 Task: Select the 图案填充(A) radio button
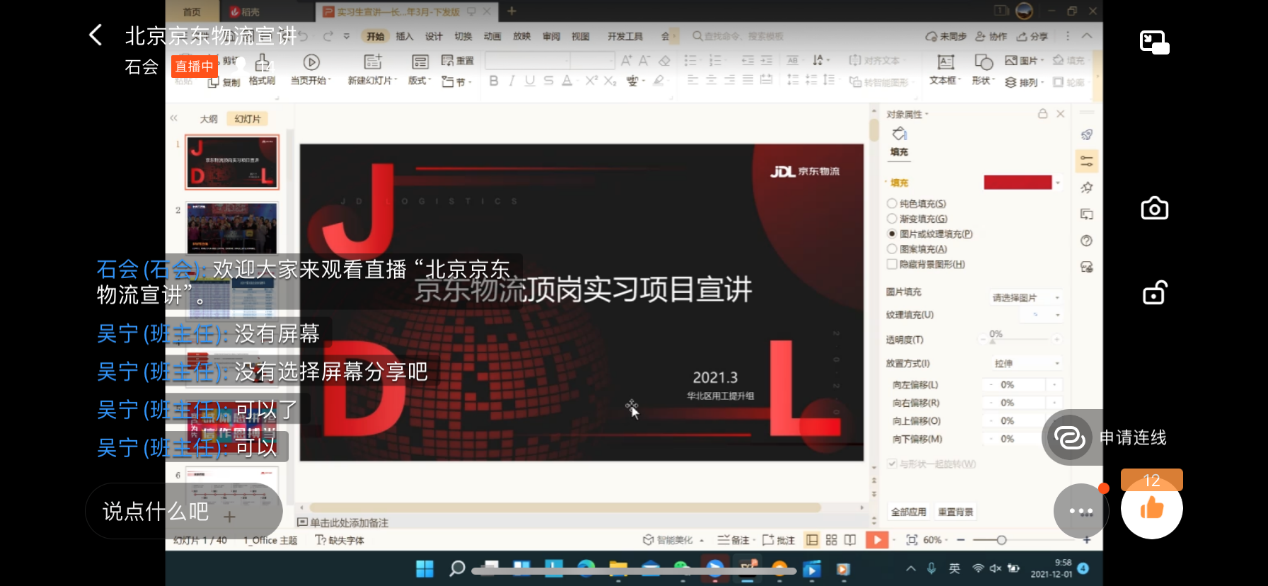892,249
